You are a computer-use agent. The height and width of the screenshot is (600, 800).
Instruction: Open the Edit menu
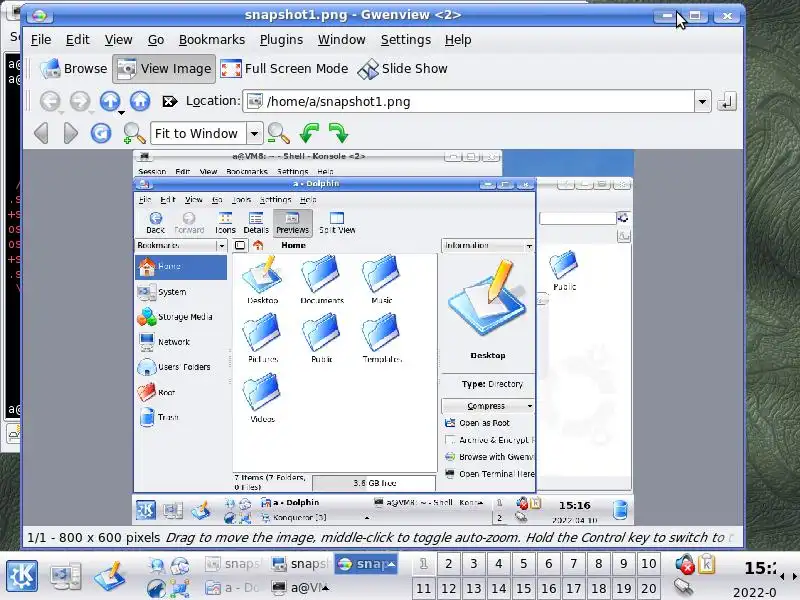coord(78,40)
